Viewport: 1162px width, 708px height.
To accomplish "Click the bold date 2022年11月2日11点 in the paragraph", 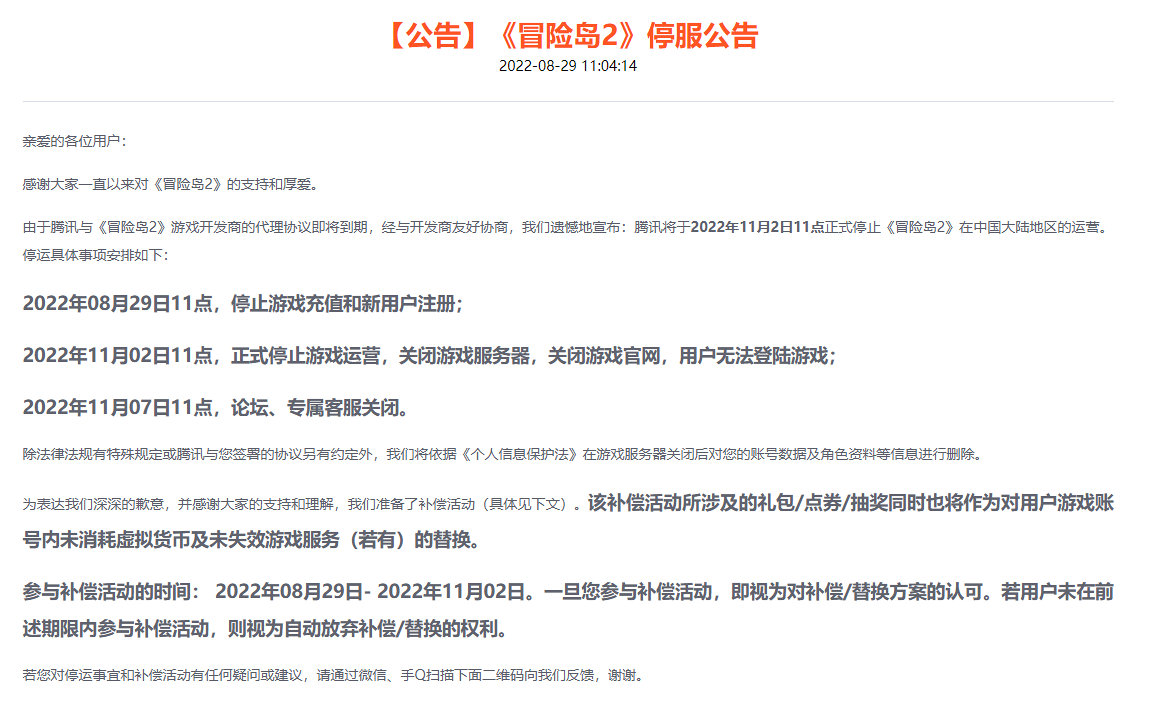I will pos(757,227).
